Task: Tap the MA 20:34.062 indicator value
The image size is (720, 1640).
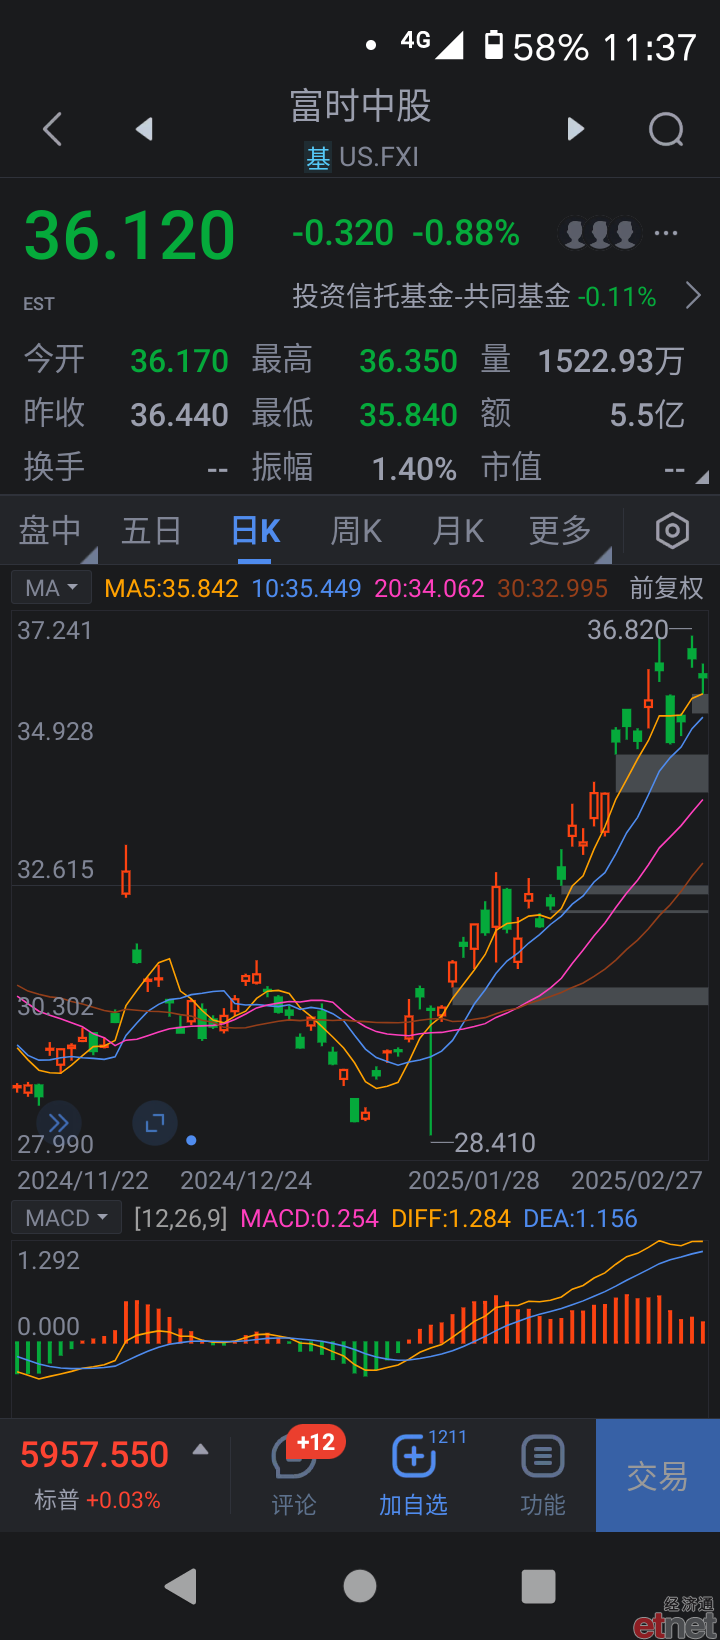Action: point(429,588)
